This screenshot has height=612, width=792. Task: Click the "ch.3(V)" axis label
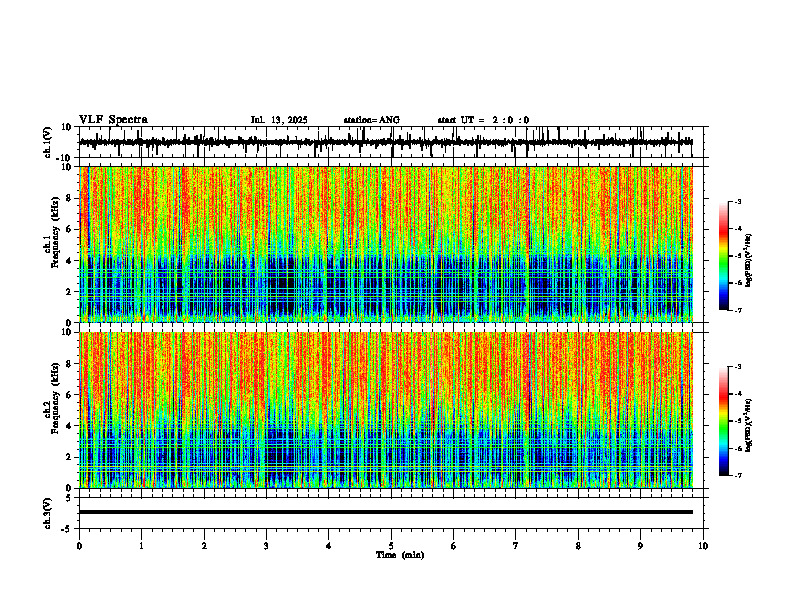pyautogui.click(x=47, y=513)
